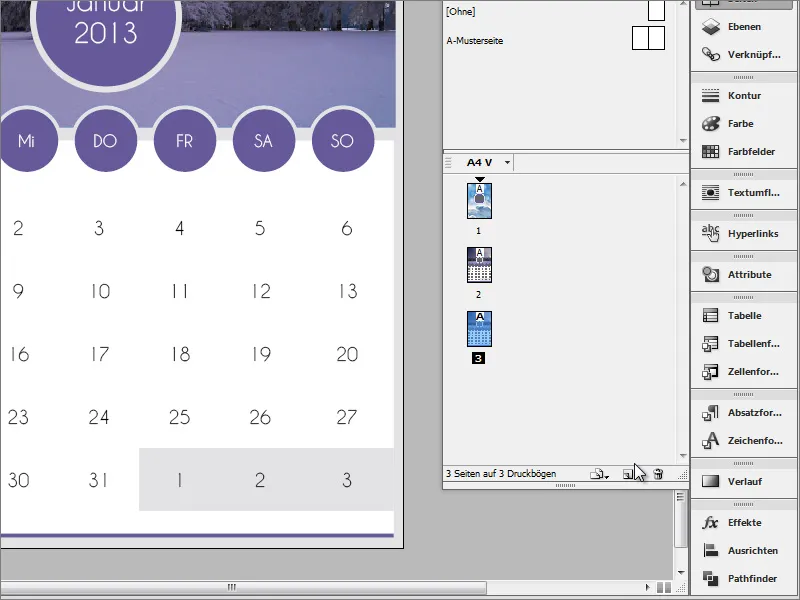Click horizontal scrollbar right arrow
800x600 pixels.
point(648,587)
